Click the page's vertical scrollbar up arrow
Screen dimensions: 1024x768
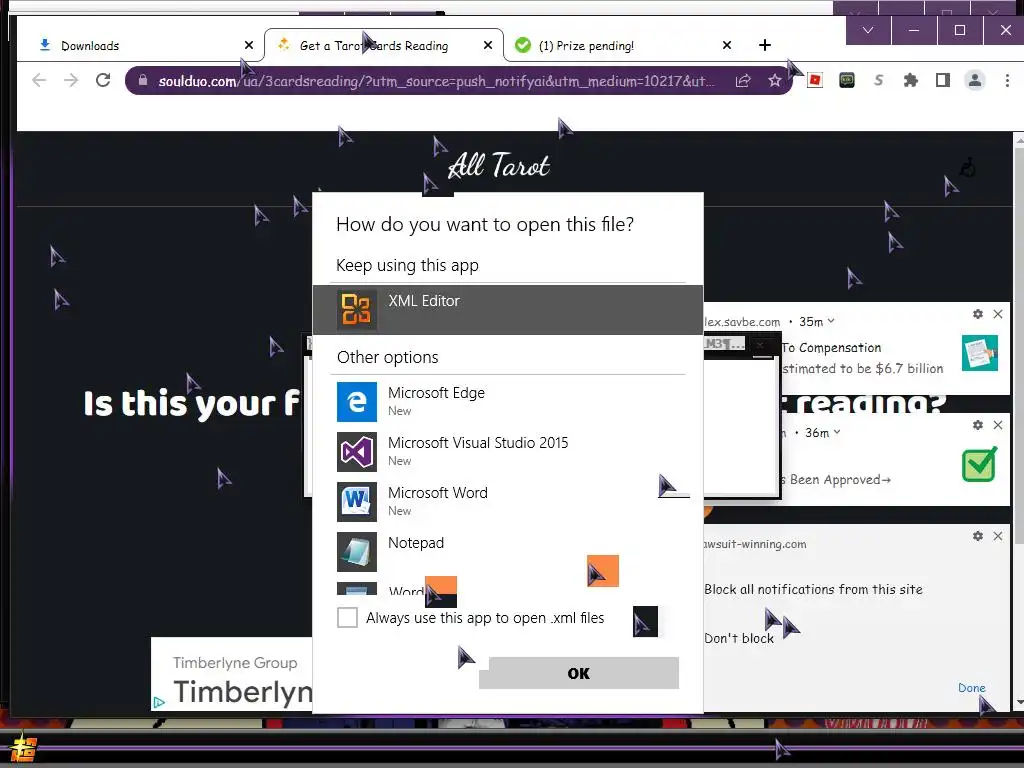(1018, 140)
